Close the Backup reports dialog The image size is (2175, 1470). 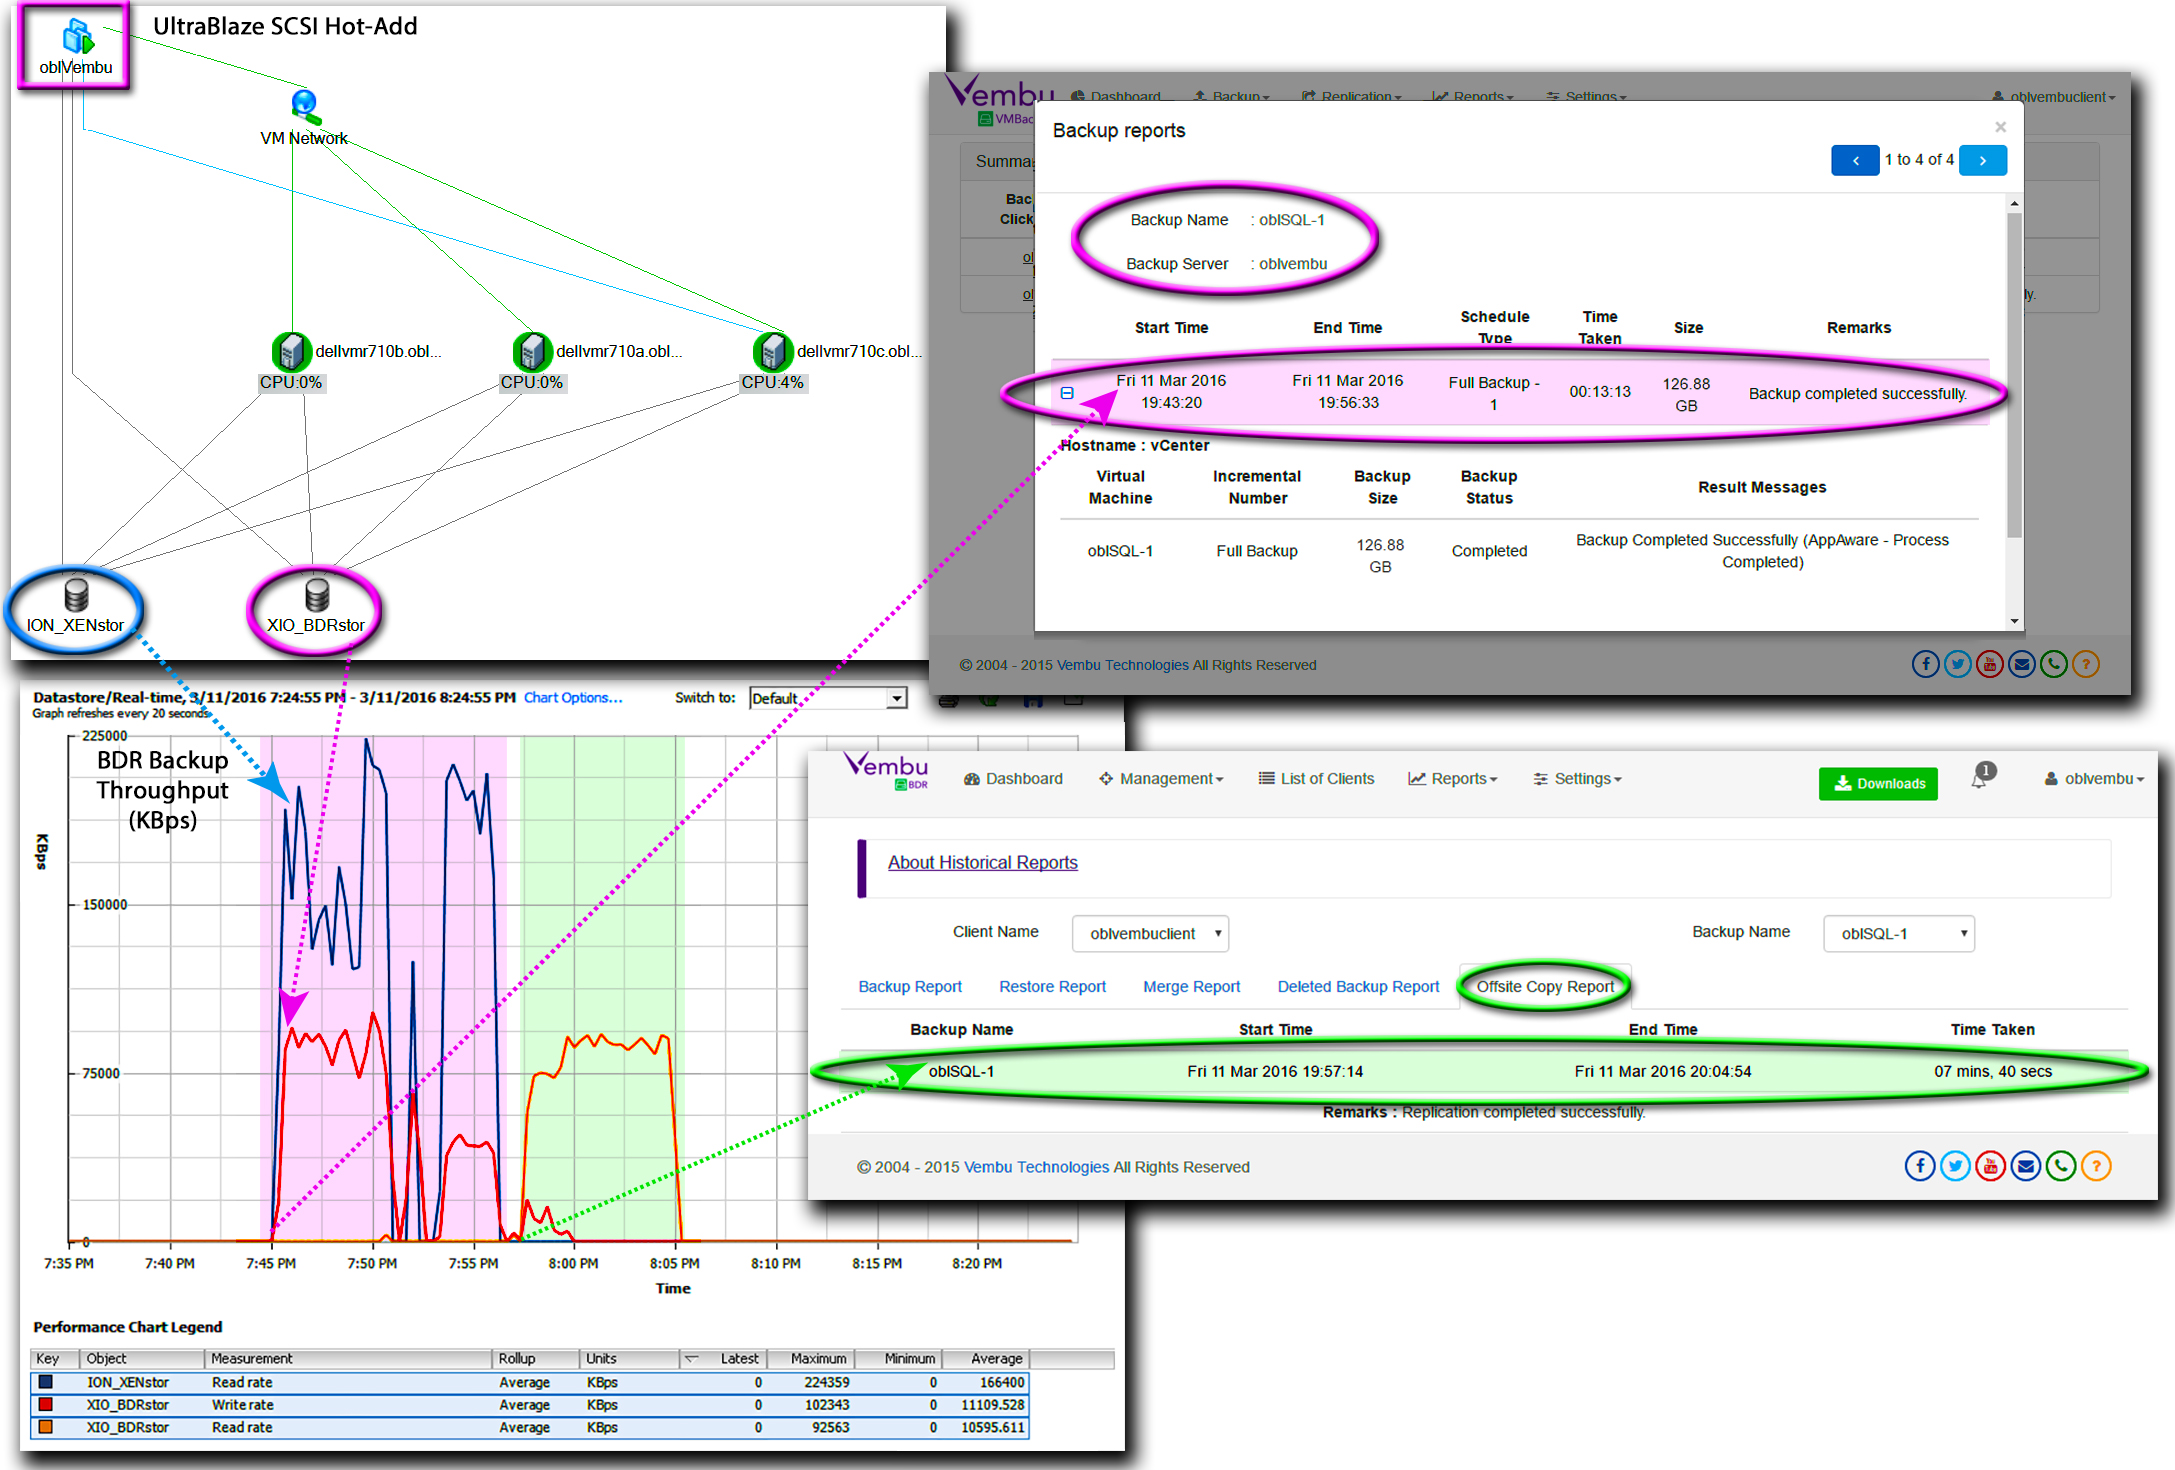(x=2000, y=127)
